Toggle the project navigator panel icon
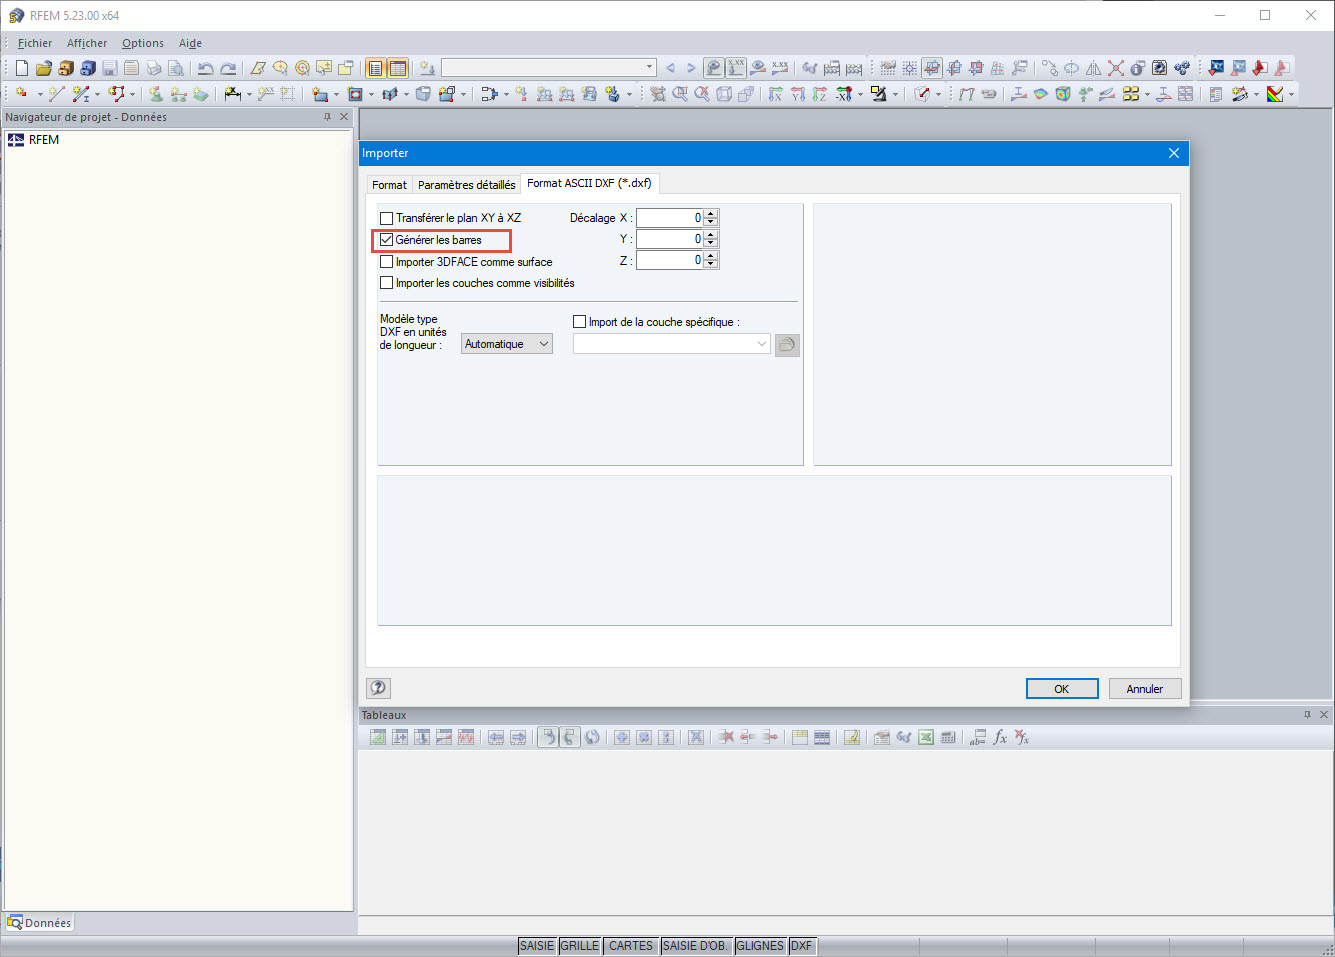 376,68
